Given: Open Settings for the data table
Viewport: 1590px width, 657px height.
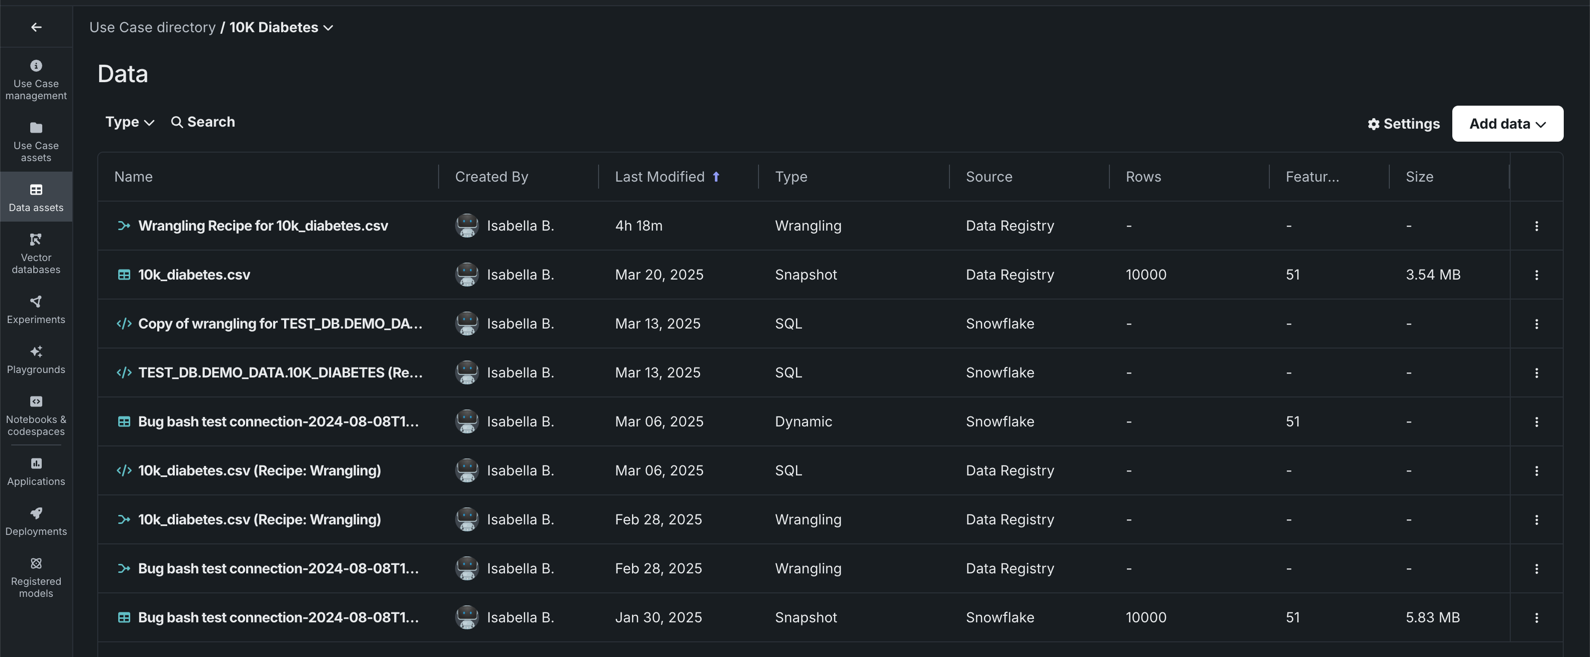Looking at the screenshot, I should pos(1403,124).
